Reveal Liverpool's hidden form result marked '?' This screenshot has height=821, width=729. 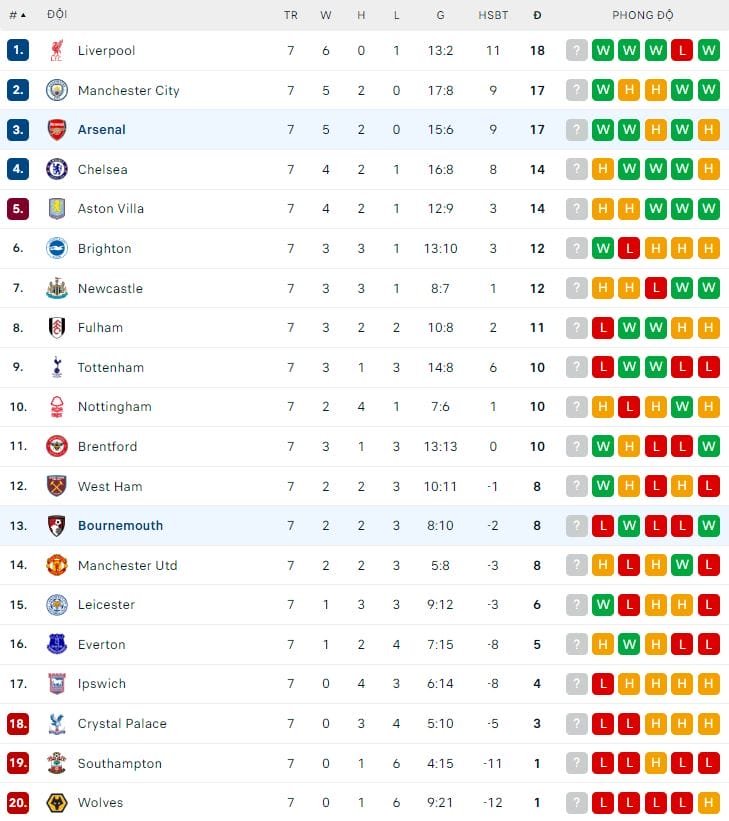click(x=577, y=50)
